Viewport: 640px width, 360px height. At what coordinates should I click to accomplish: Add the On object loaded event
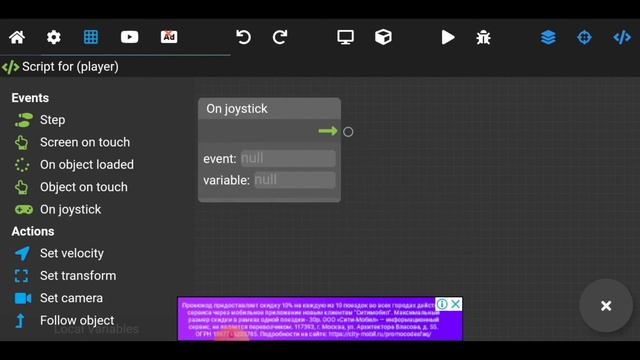[x=87, y=165]
